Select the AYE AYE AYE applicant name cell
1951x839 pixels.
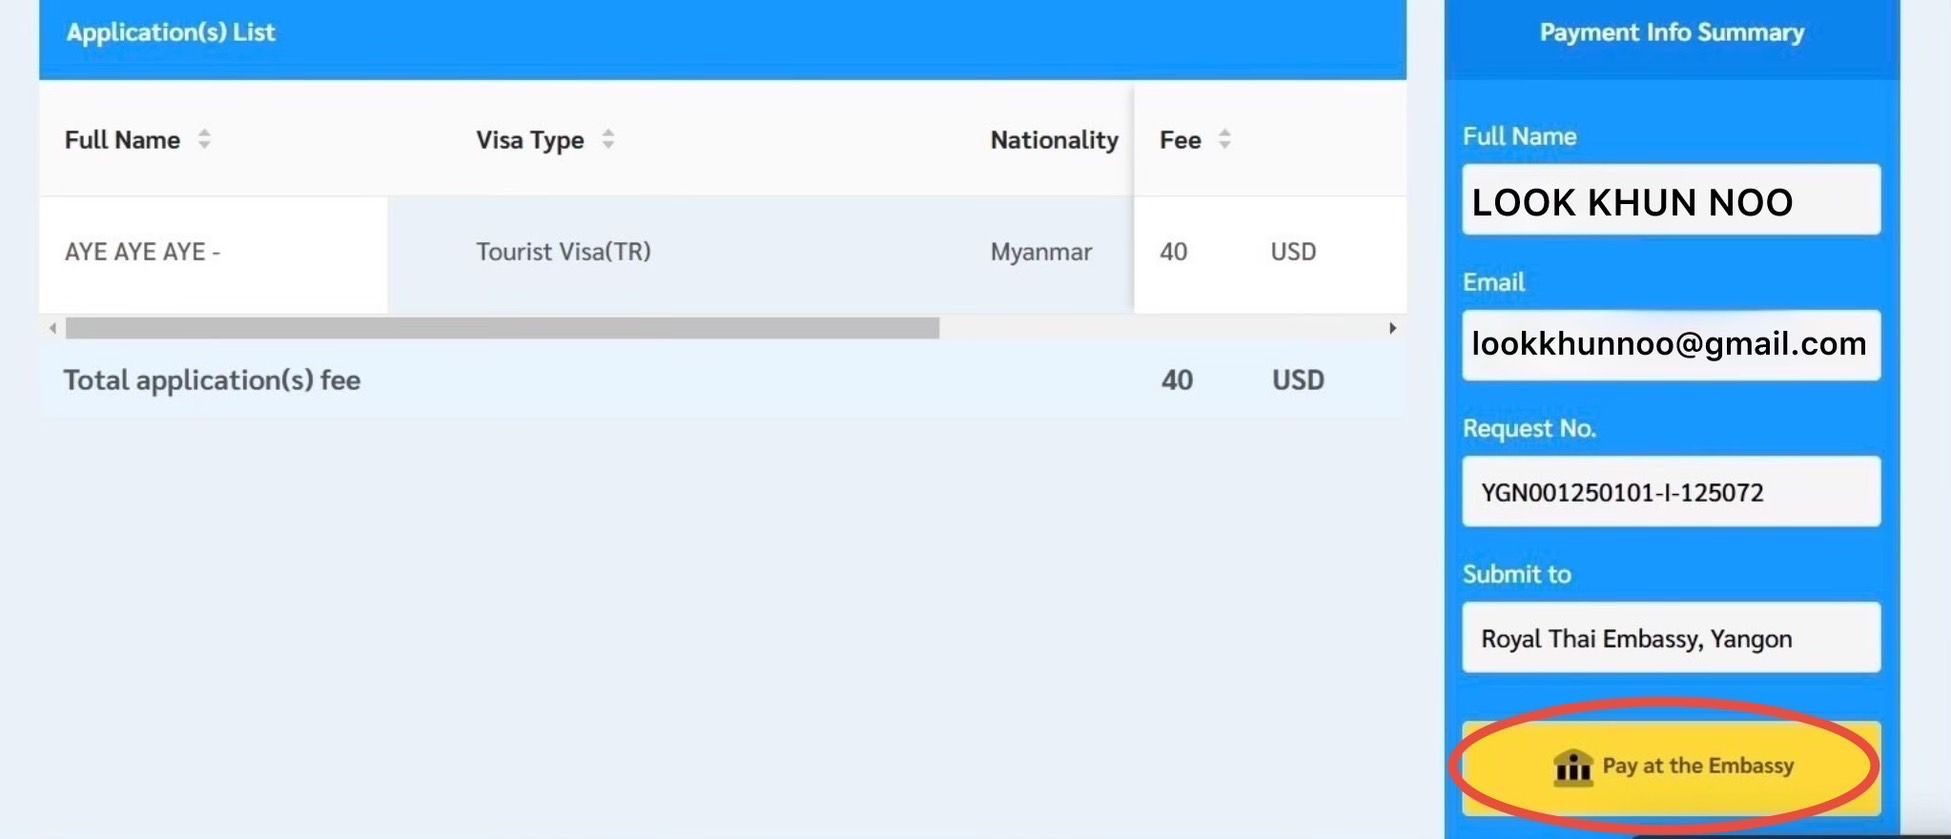click(x=142, y=251)
